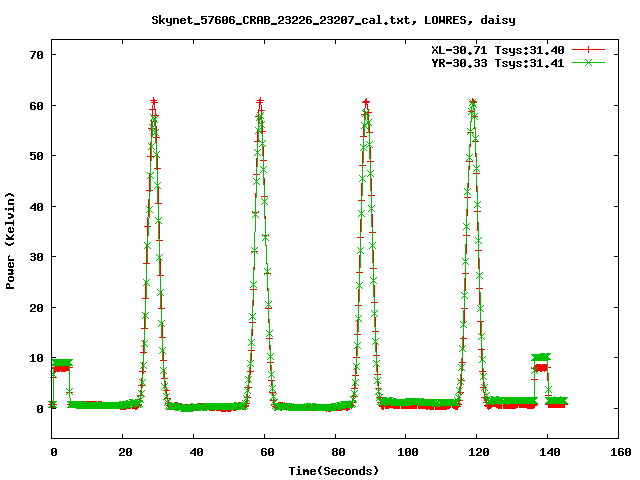
Task: Click the calibration step near 138 seconds
Action: pyautogui.click(x=541, y=361)
